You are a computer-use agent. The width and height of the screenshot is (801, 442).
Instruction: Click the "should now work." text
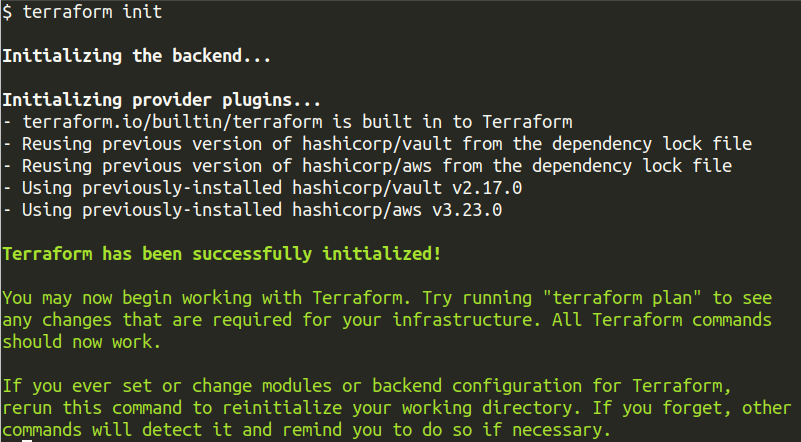tap(83, 341)
